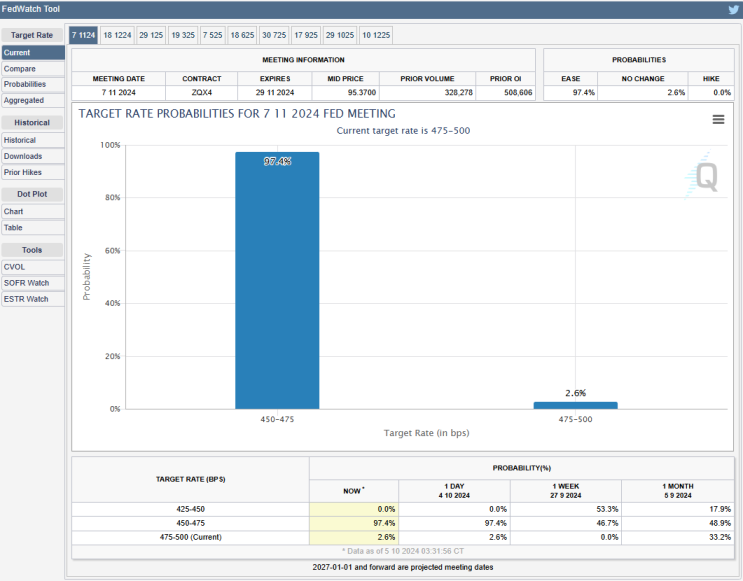The image size is (743, 581).
Task: Click the 1 MONTH column header
Action: click(678, 491)
